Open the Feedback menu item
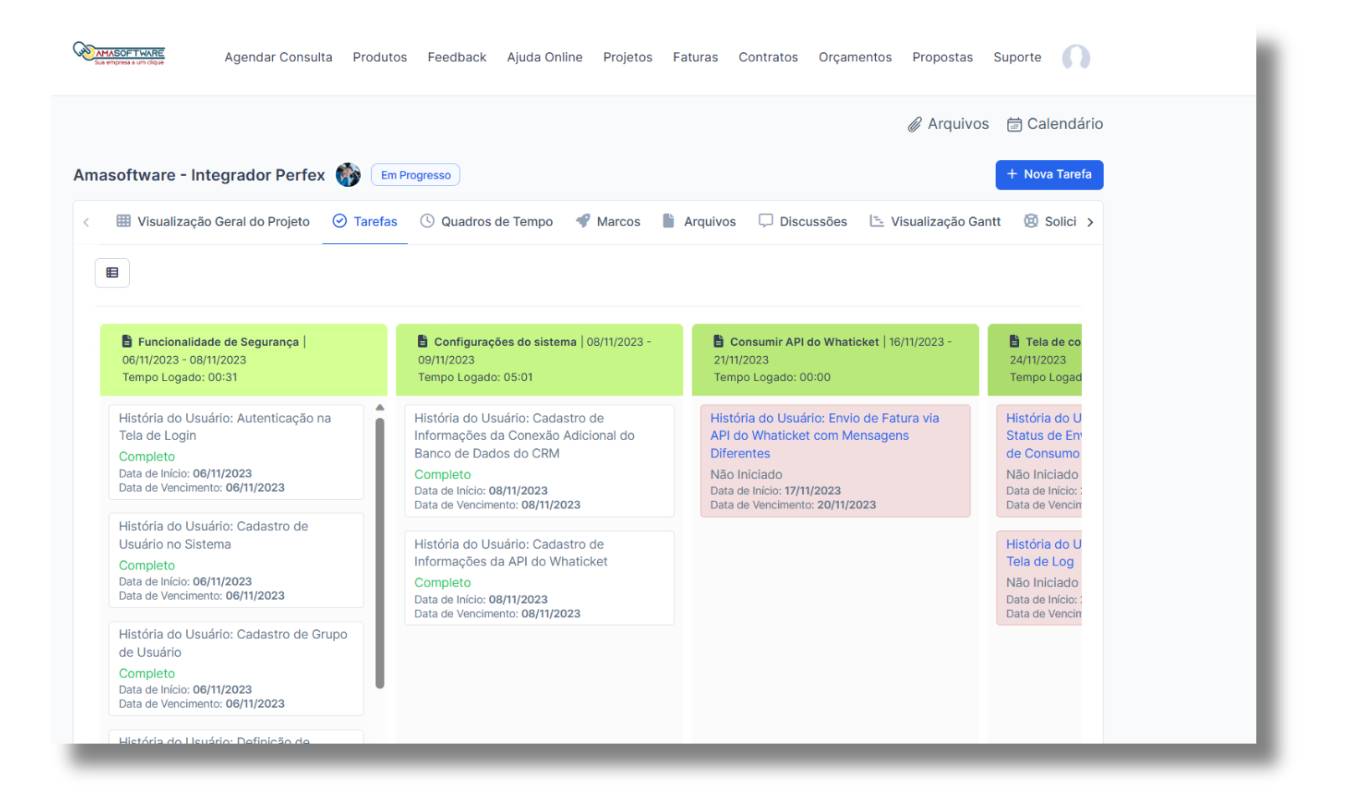 click(x=457, y=57)
